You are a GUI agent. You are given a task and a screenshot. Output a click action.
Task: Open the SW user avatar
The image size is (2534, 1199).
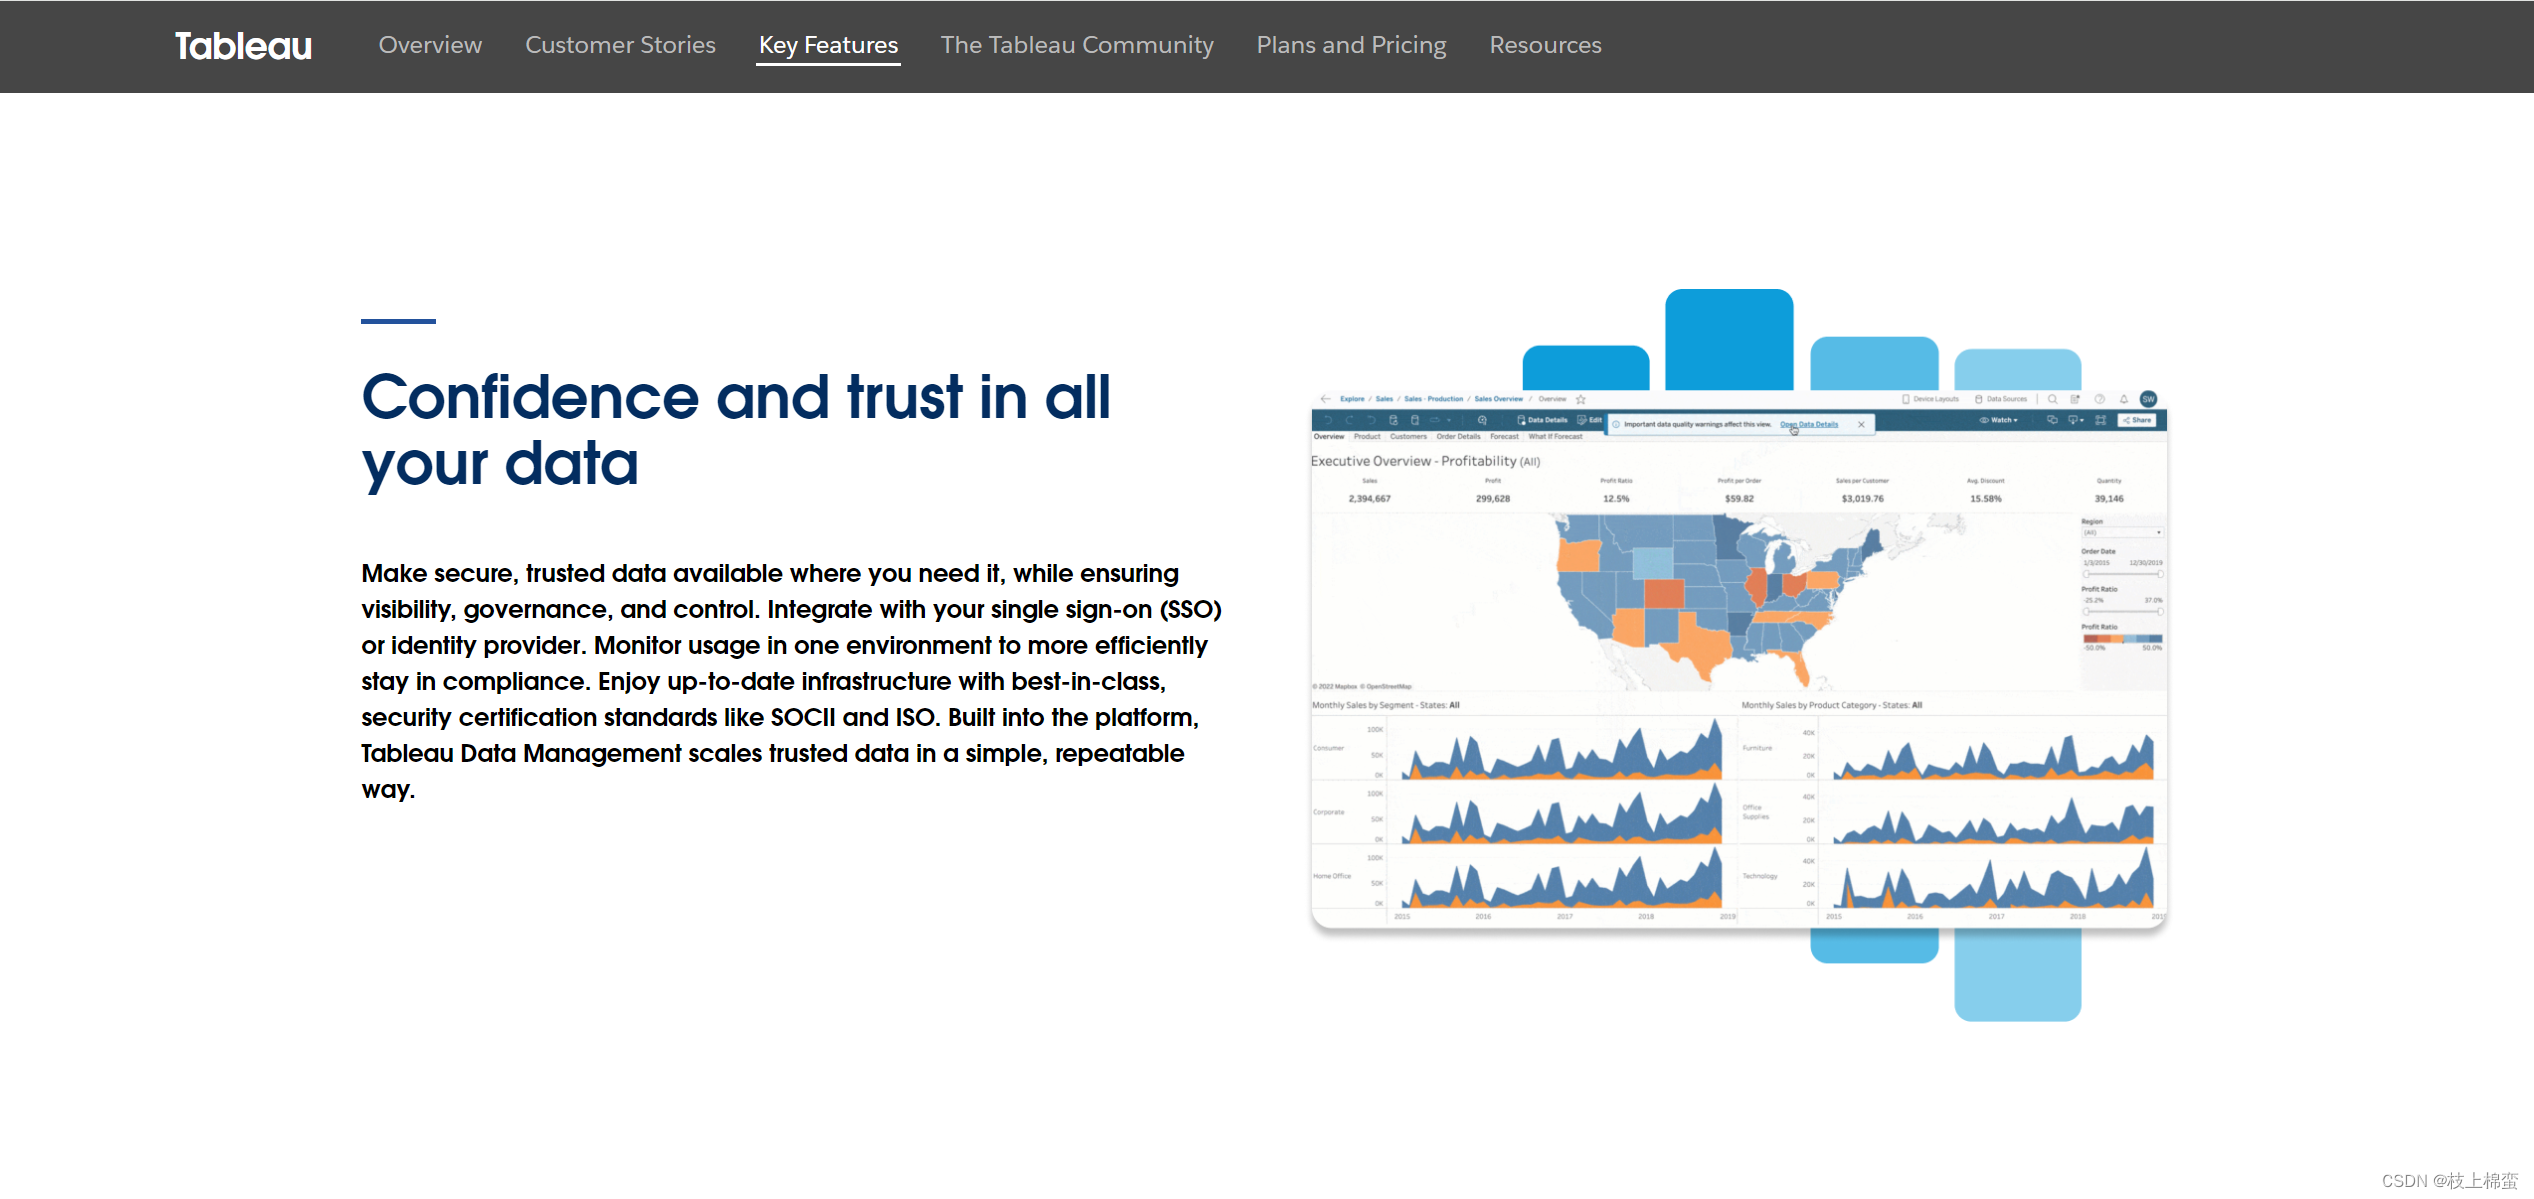2148,399
